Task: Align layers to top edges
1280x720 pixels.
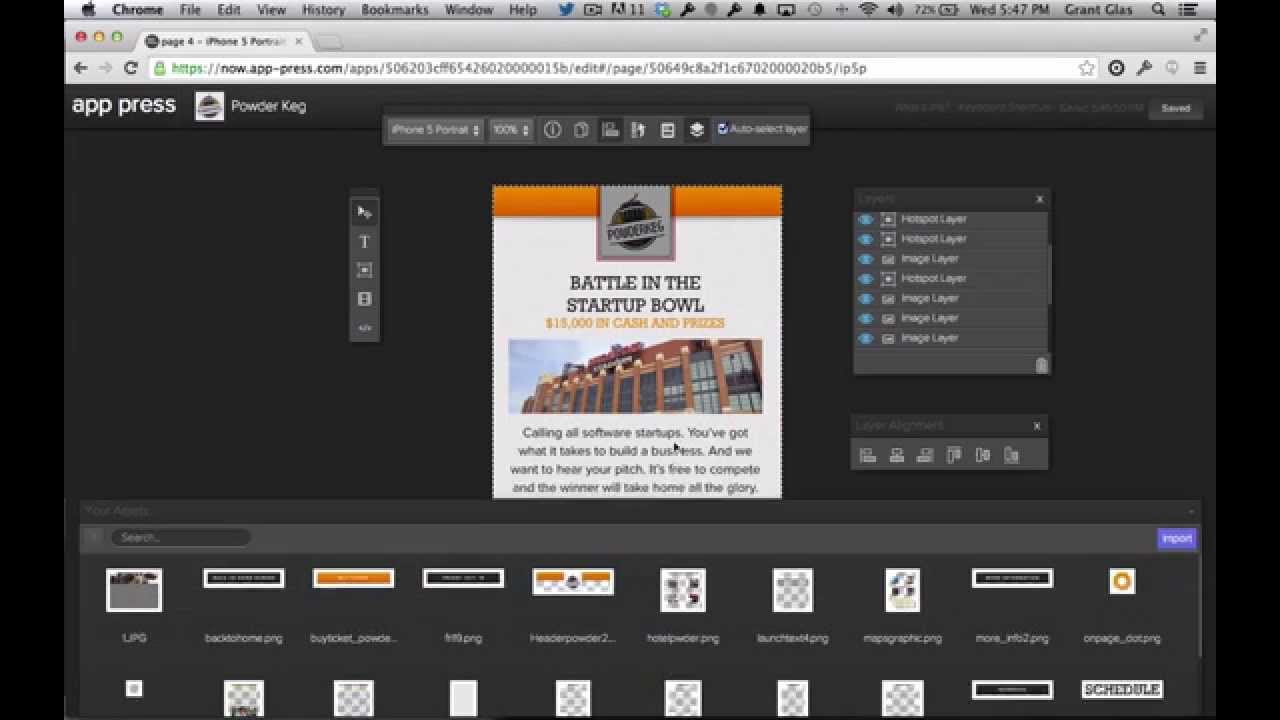Action: pos(954,455)
